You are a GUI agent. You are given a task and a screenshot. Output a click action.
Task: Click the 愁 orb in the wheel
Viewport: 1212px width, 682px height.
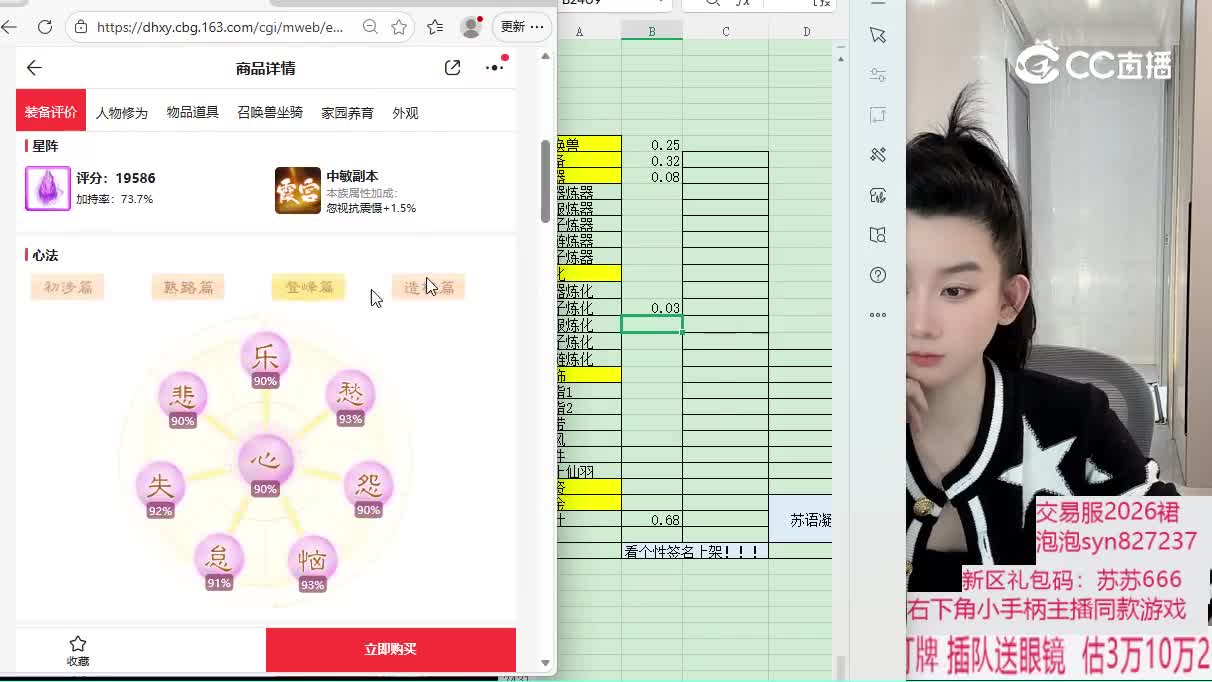point(350,396)
